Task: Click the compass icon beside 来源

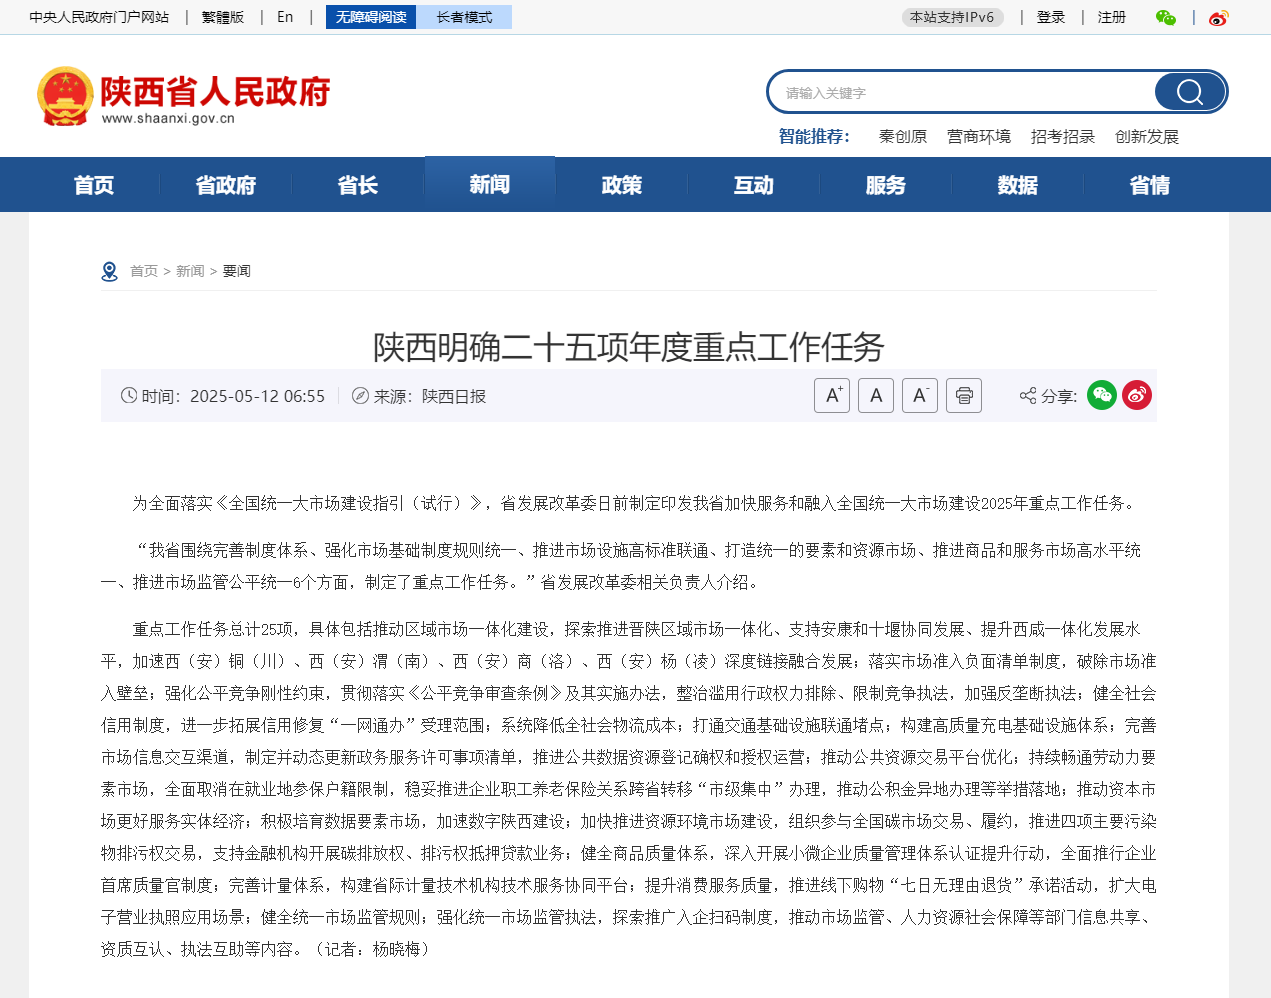Action: pos(360,395)
